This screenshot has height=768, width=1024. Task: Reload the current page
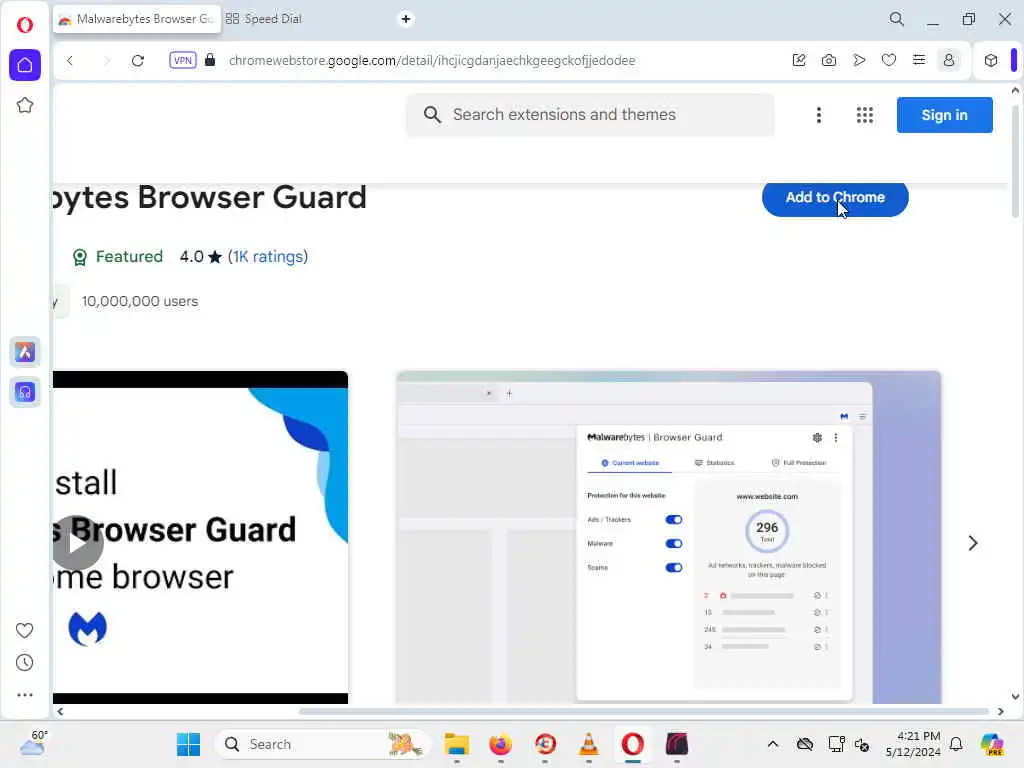click(x=138, y=61)
